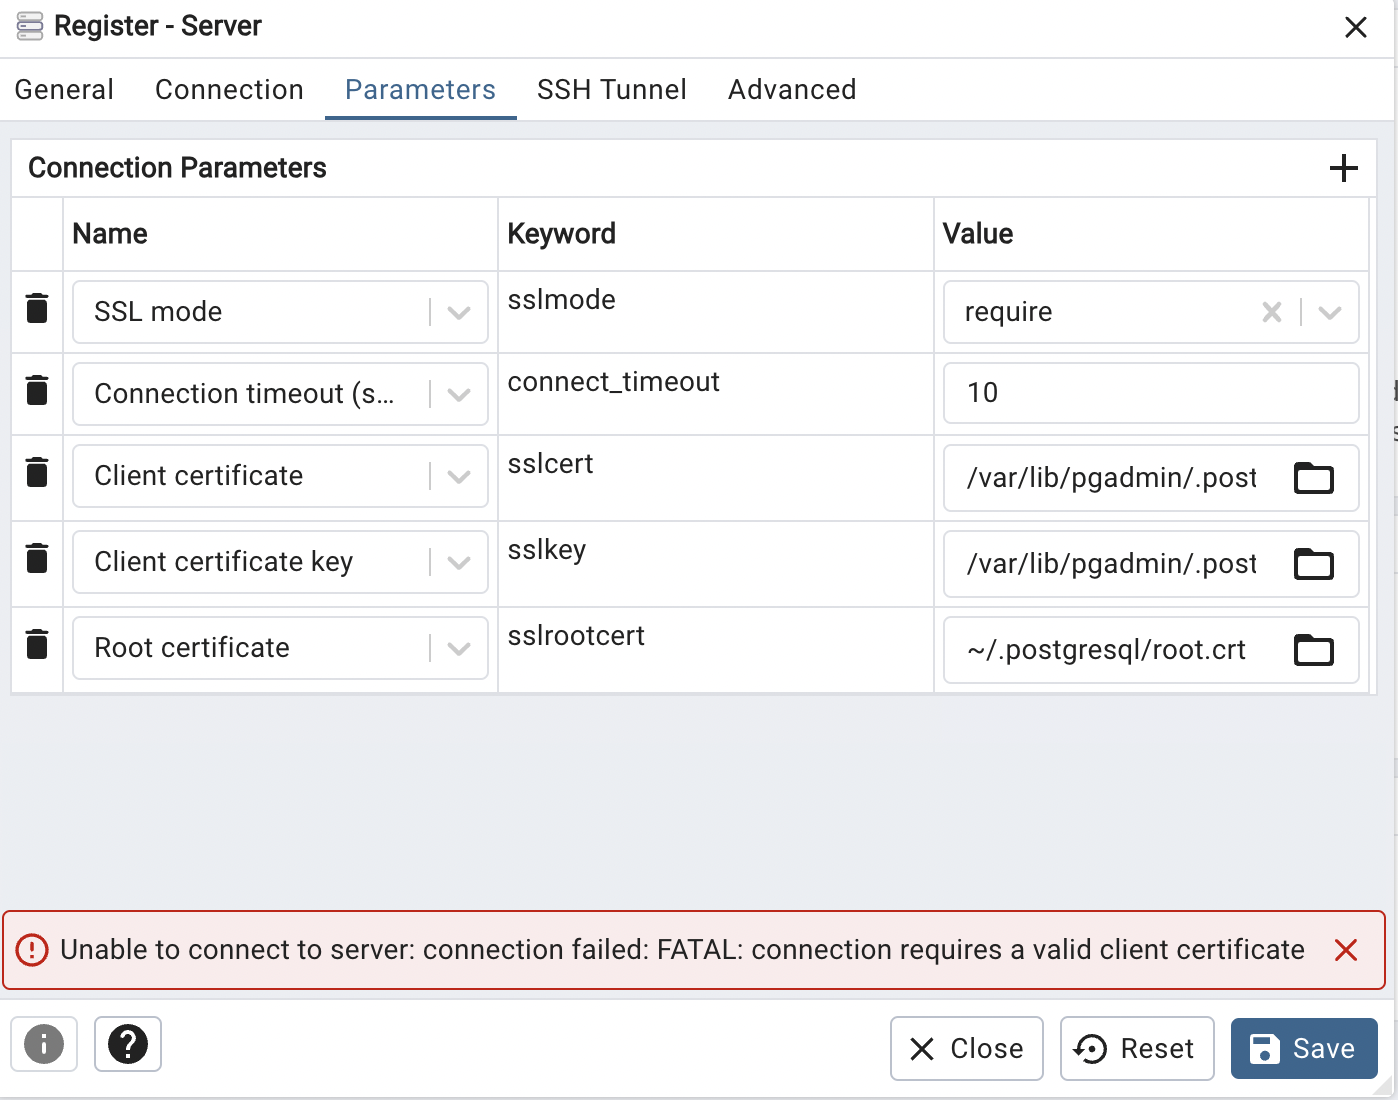Browse for the sslcert file
Image resolution: width=1398 pixels, height=1100 pixels.
click(x=1313, y=479)
